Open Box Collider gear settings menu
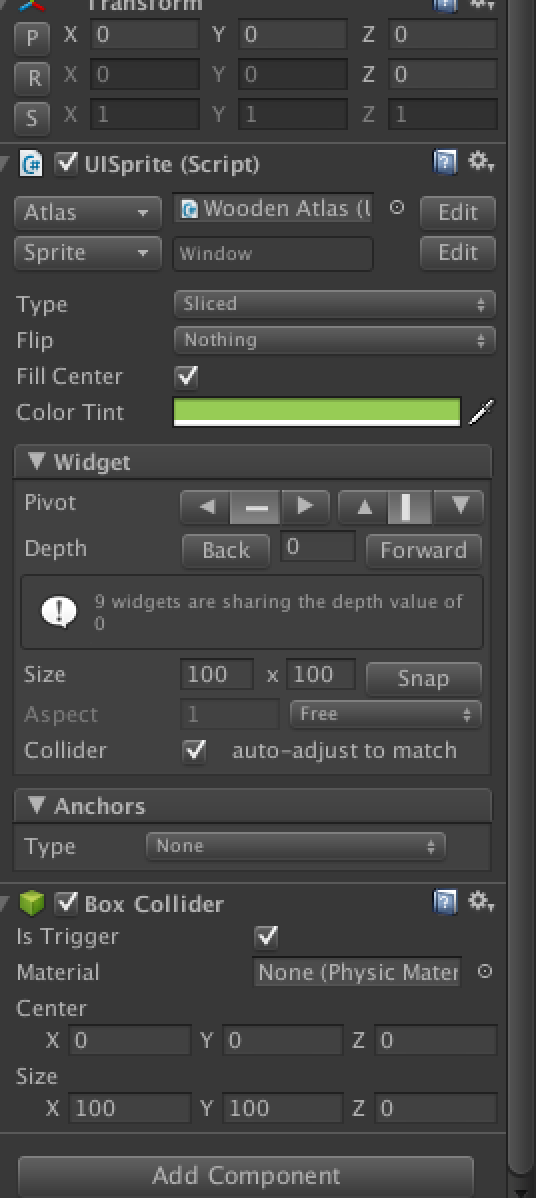Screen dimensions: 536x1198 [x=481, y=902]
